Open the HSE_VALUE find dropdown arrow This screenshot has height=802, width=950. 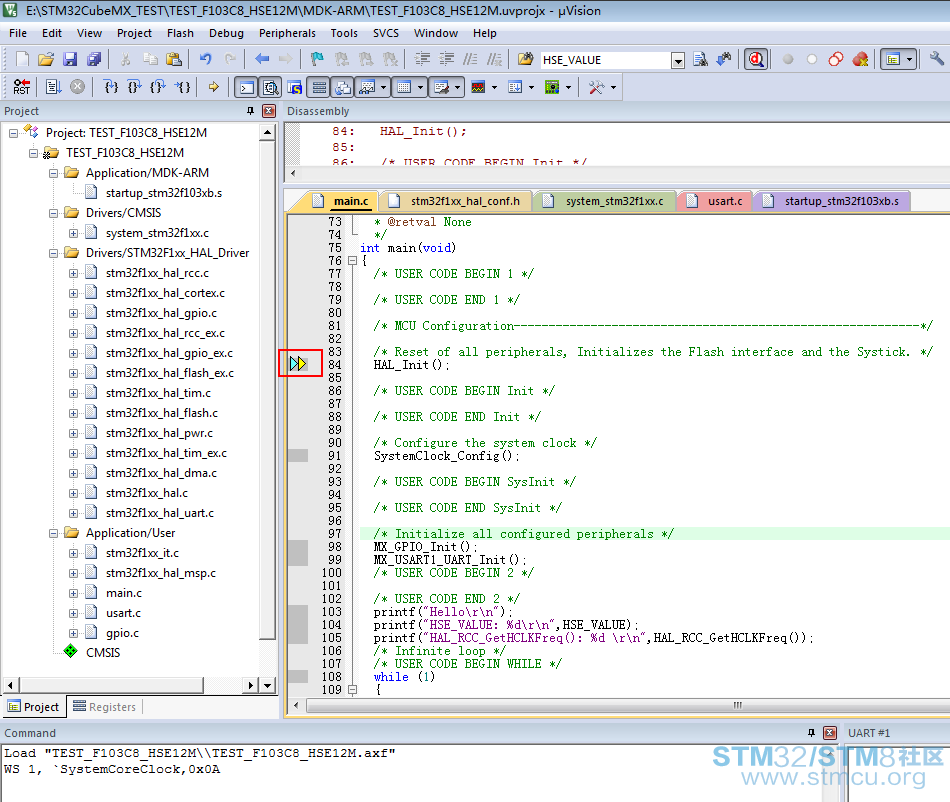678,60
